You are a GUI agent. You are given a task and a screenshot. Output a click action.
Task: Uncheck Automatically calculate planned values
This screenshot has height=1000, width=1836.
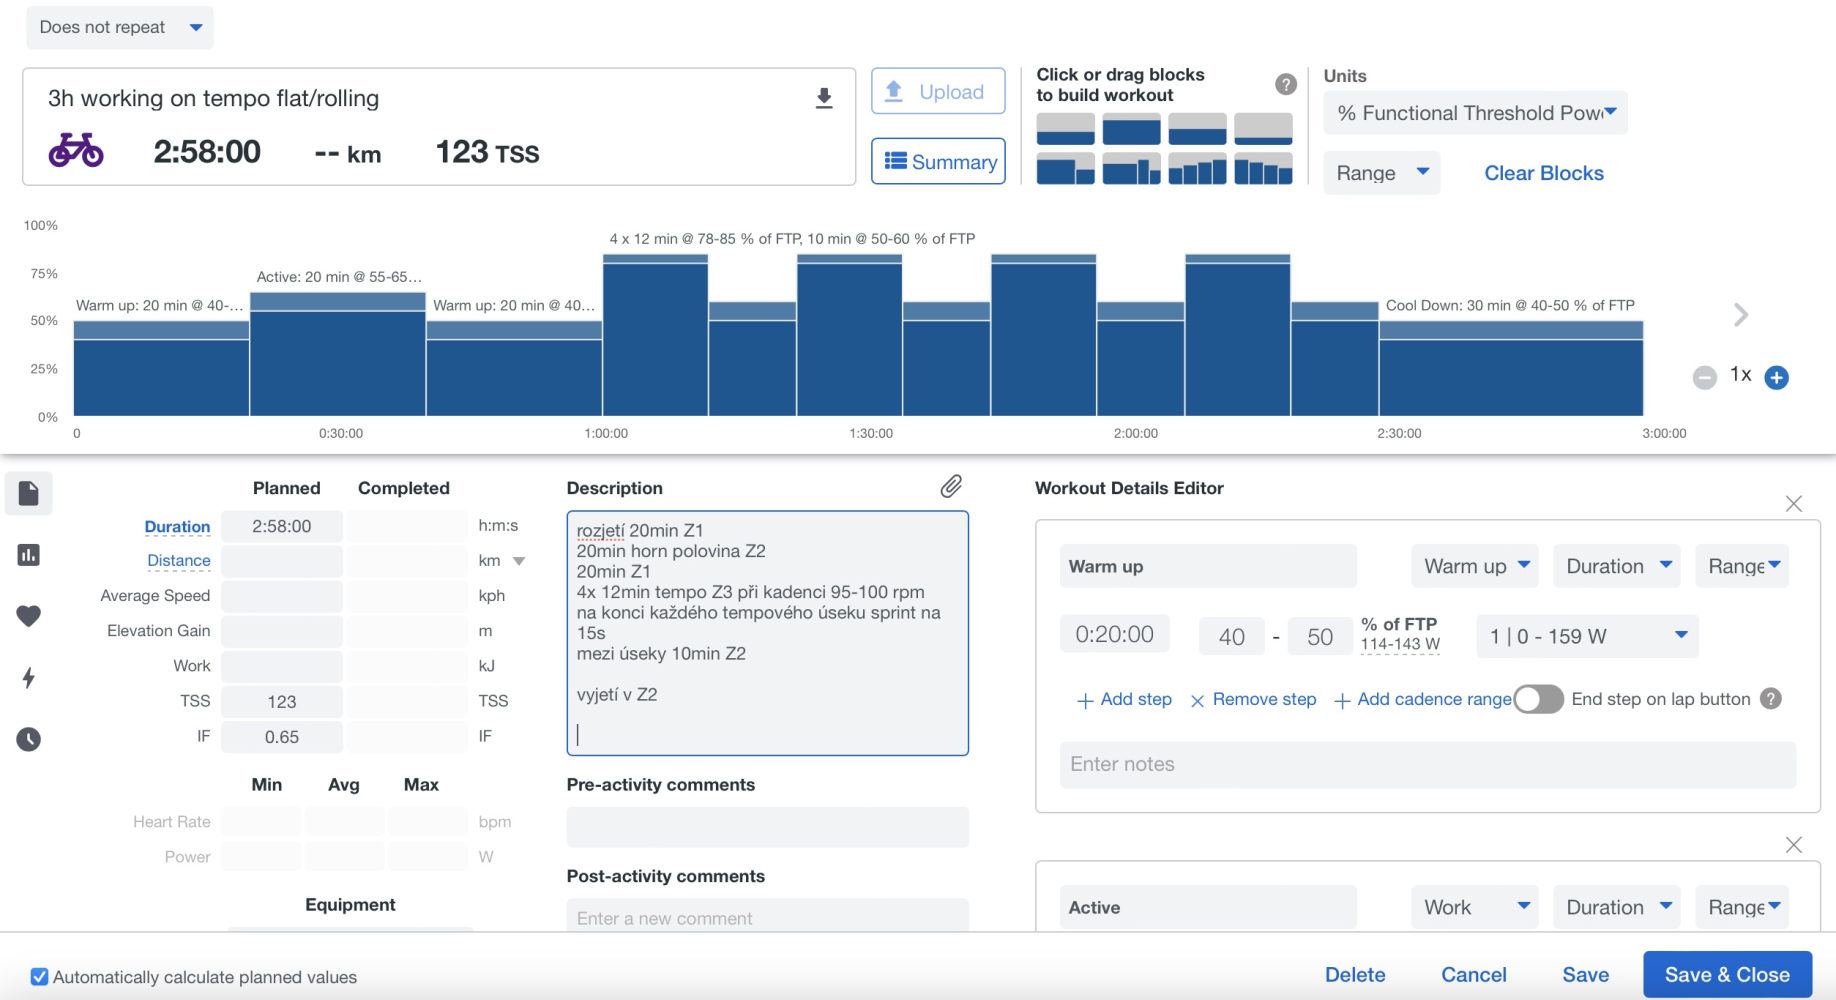39,977
